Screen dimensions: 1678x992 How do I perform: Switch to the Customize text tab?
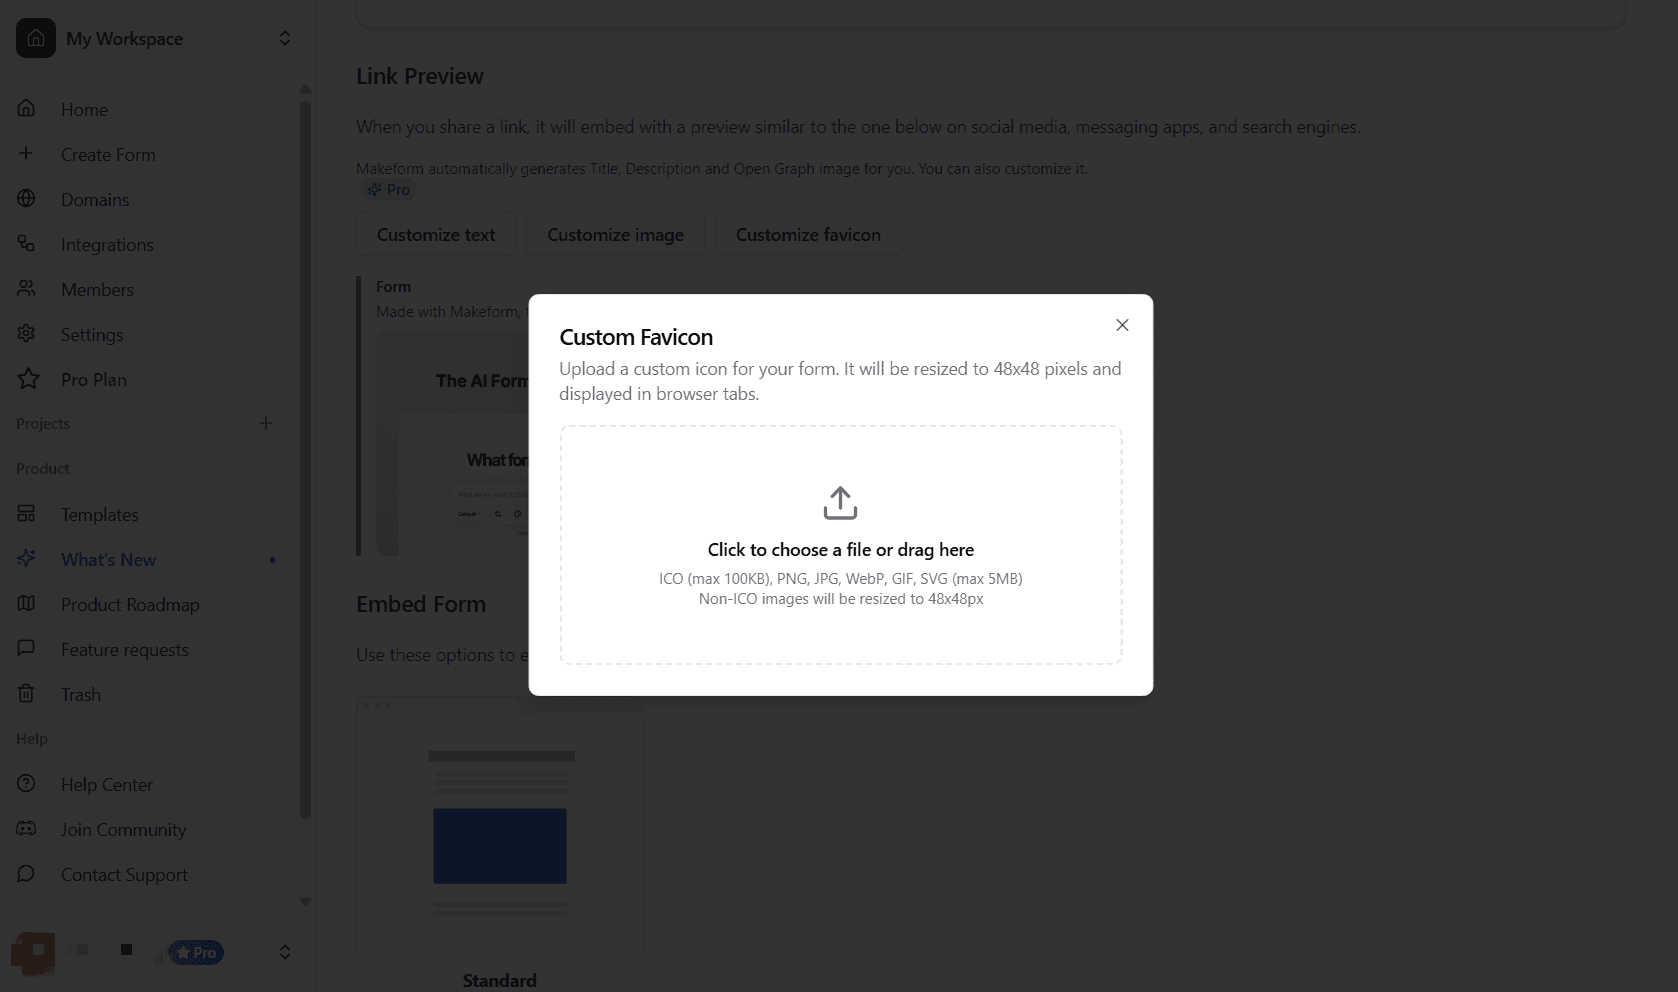click(x=435, y=234)
